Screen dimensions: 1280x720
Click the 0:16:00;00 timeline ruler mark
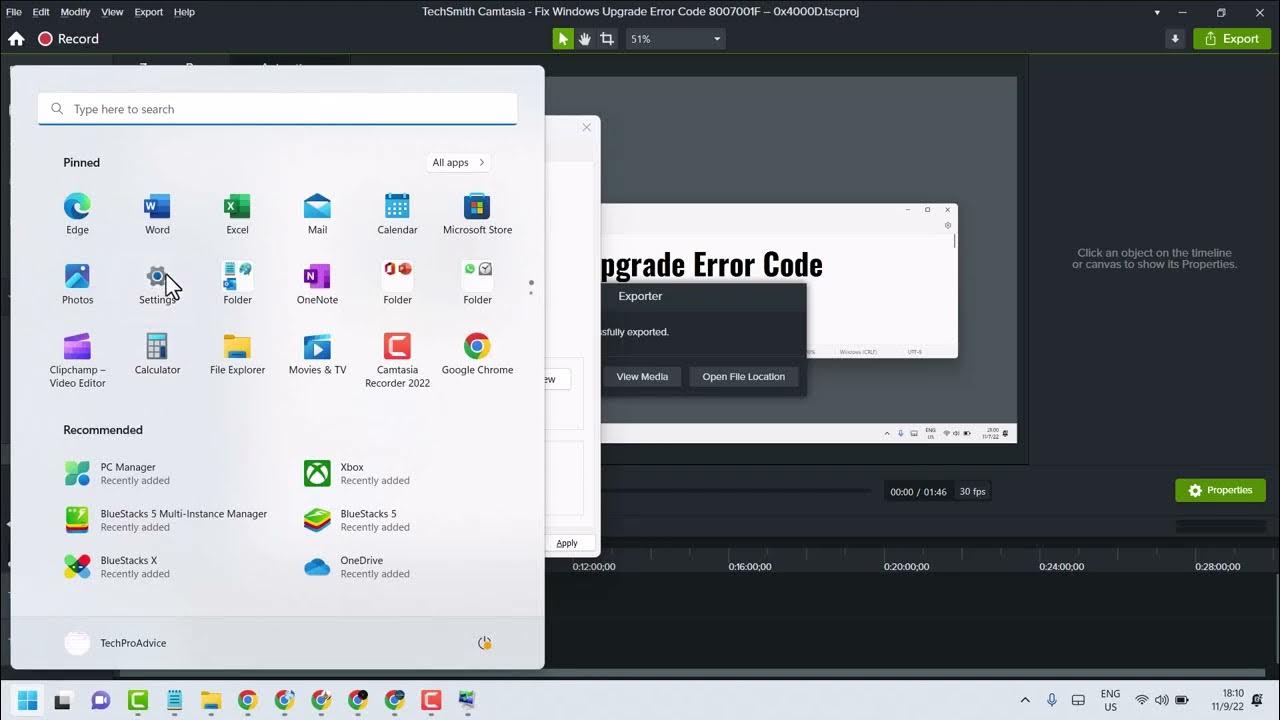coord(750,566)
